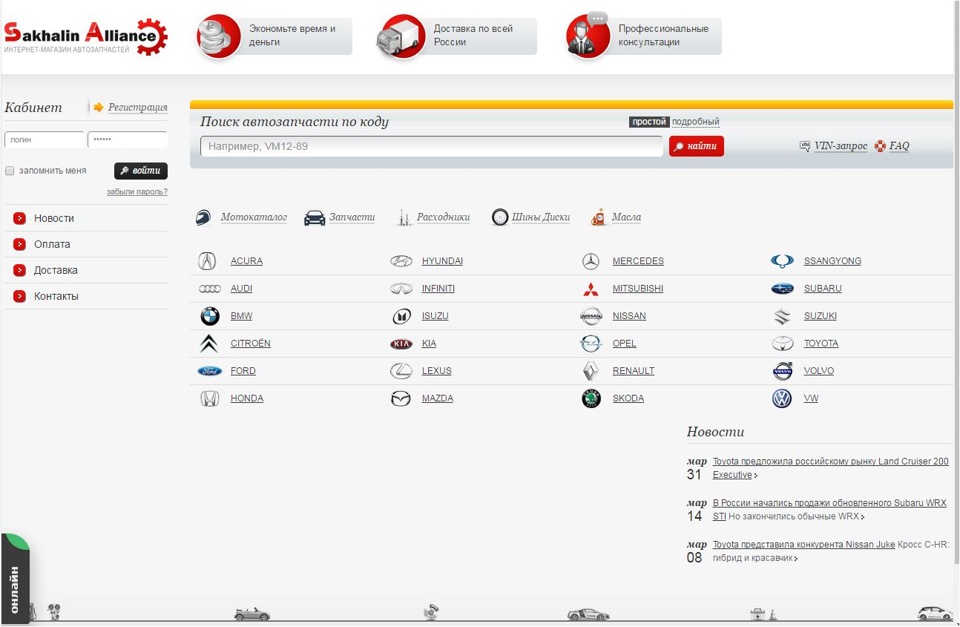Open the TOYOTA brand link
The image size is (960, 627).
821,344
